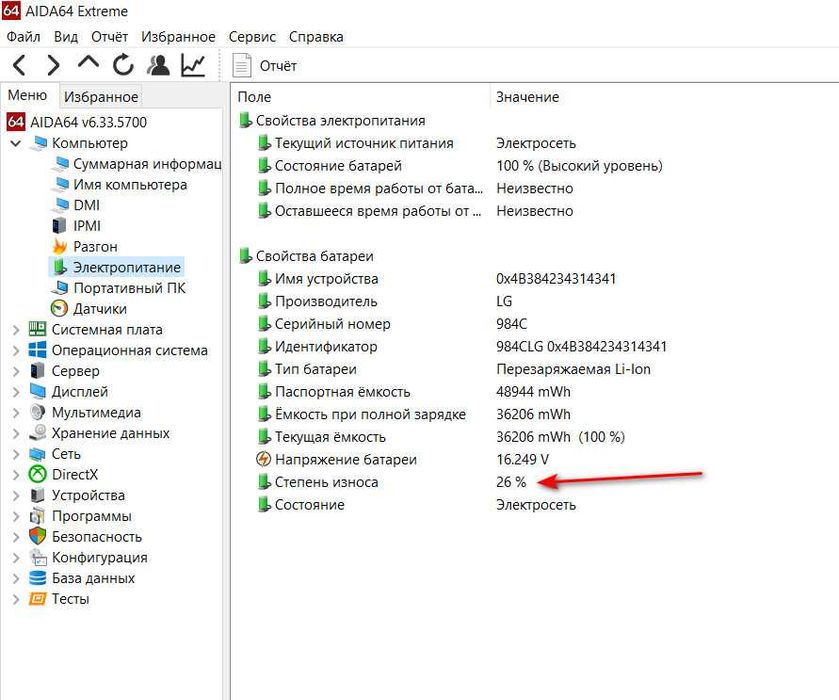Click the Forward navigation arrow
This screenshot has height=700, width=839.
point(53,65)
